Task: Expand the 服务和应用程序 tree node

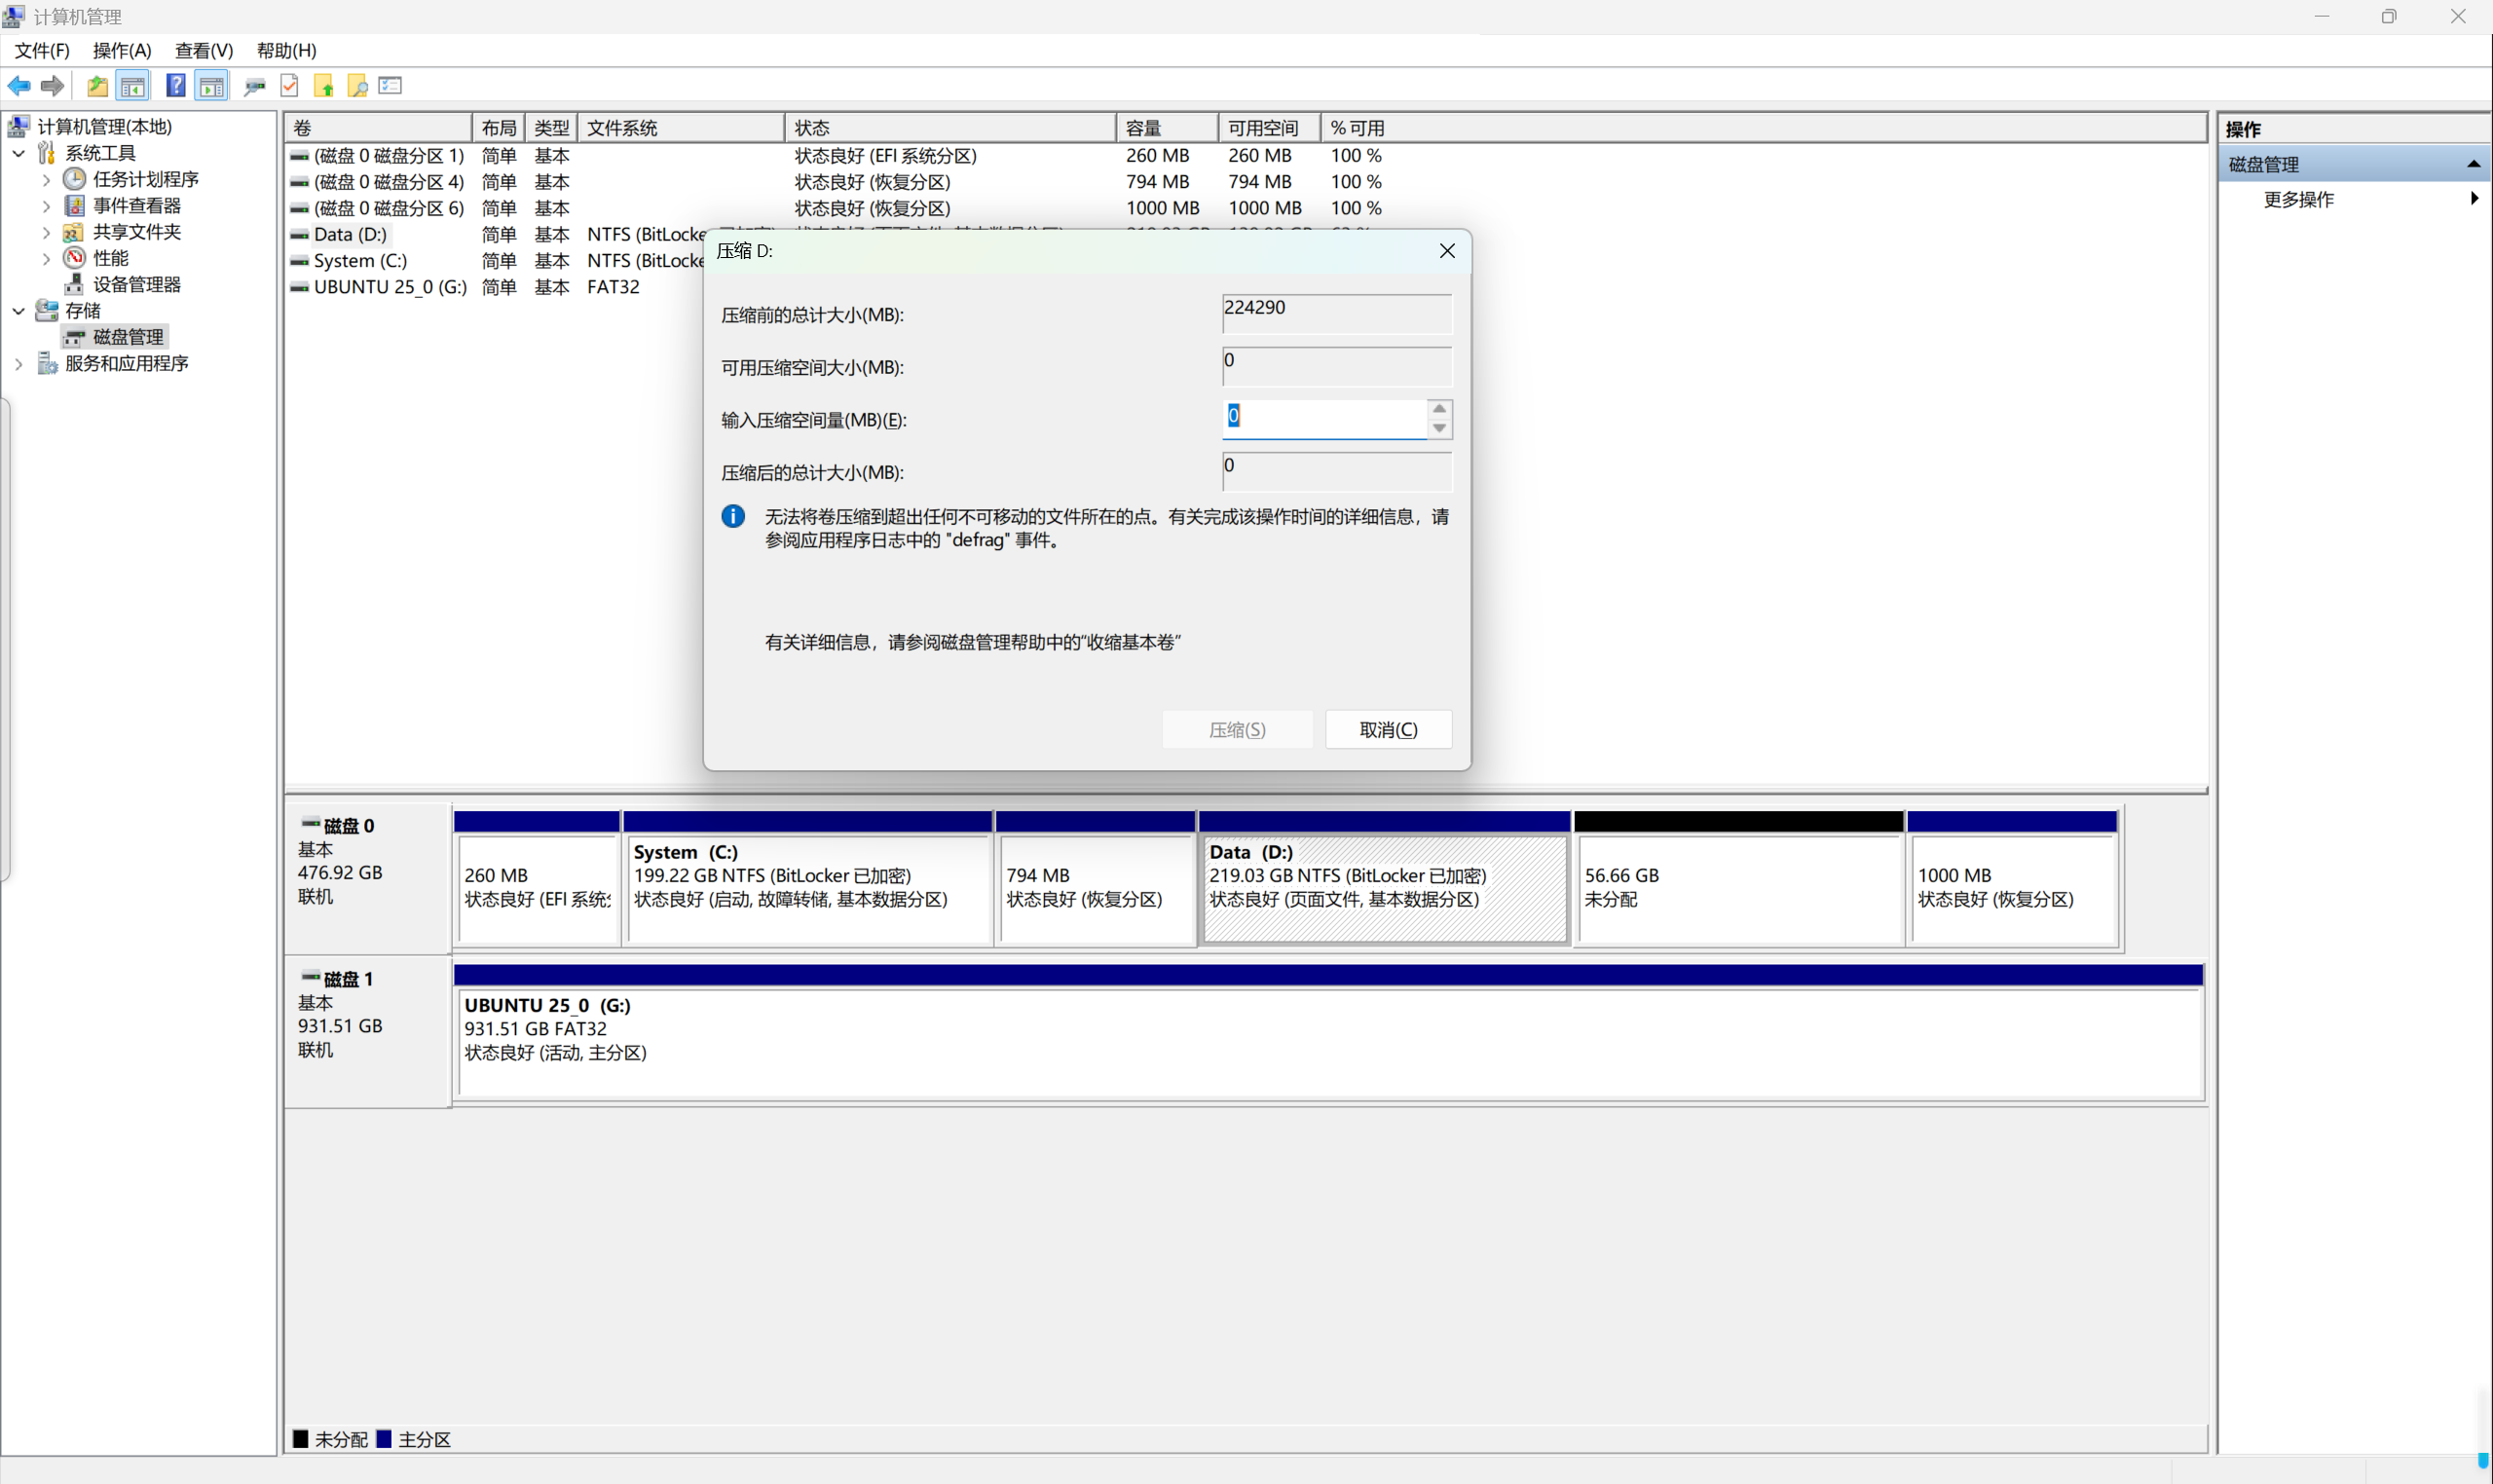Action: tap(19, 364)
